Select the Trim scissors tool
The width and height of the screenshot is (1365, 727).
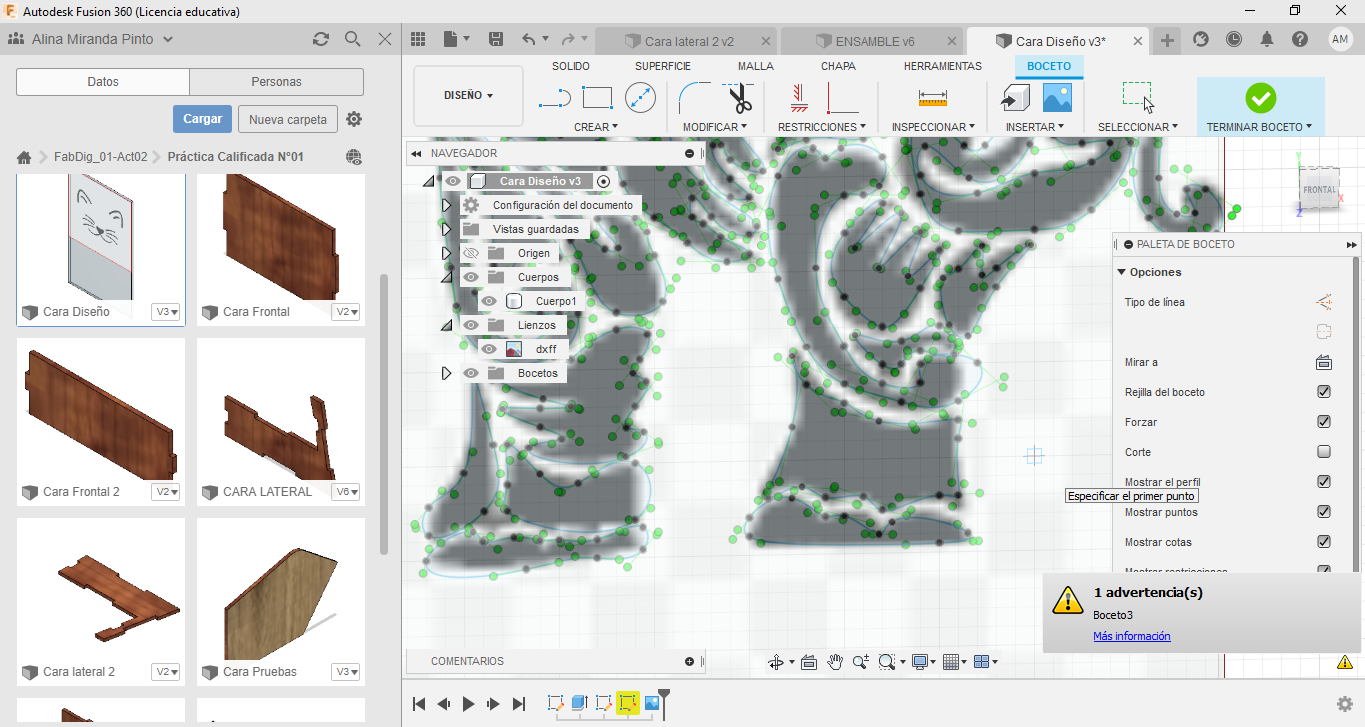(739, 98)
